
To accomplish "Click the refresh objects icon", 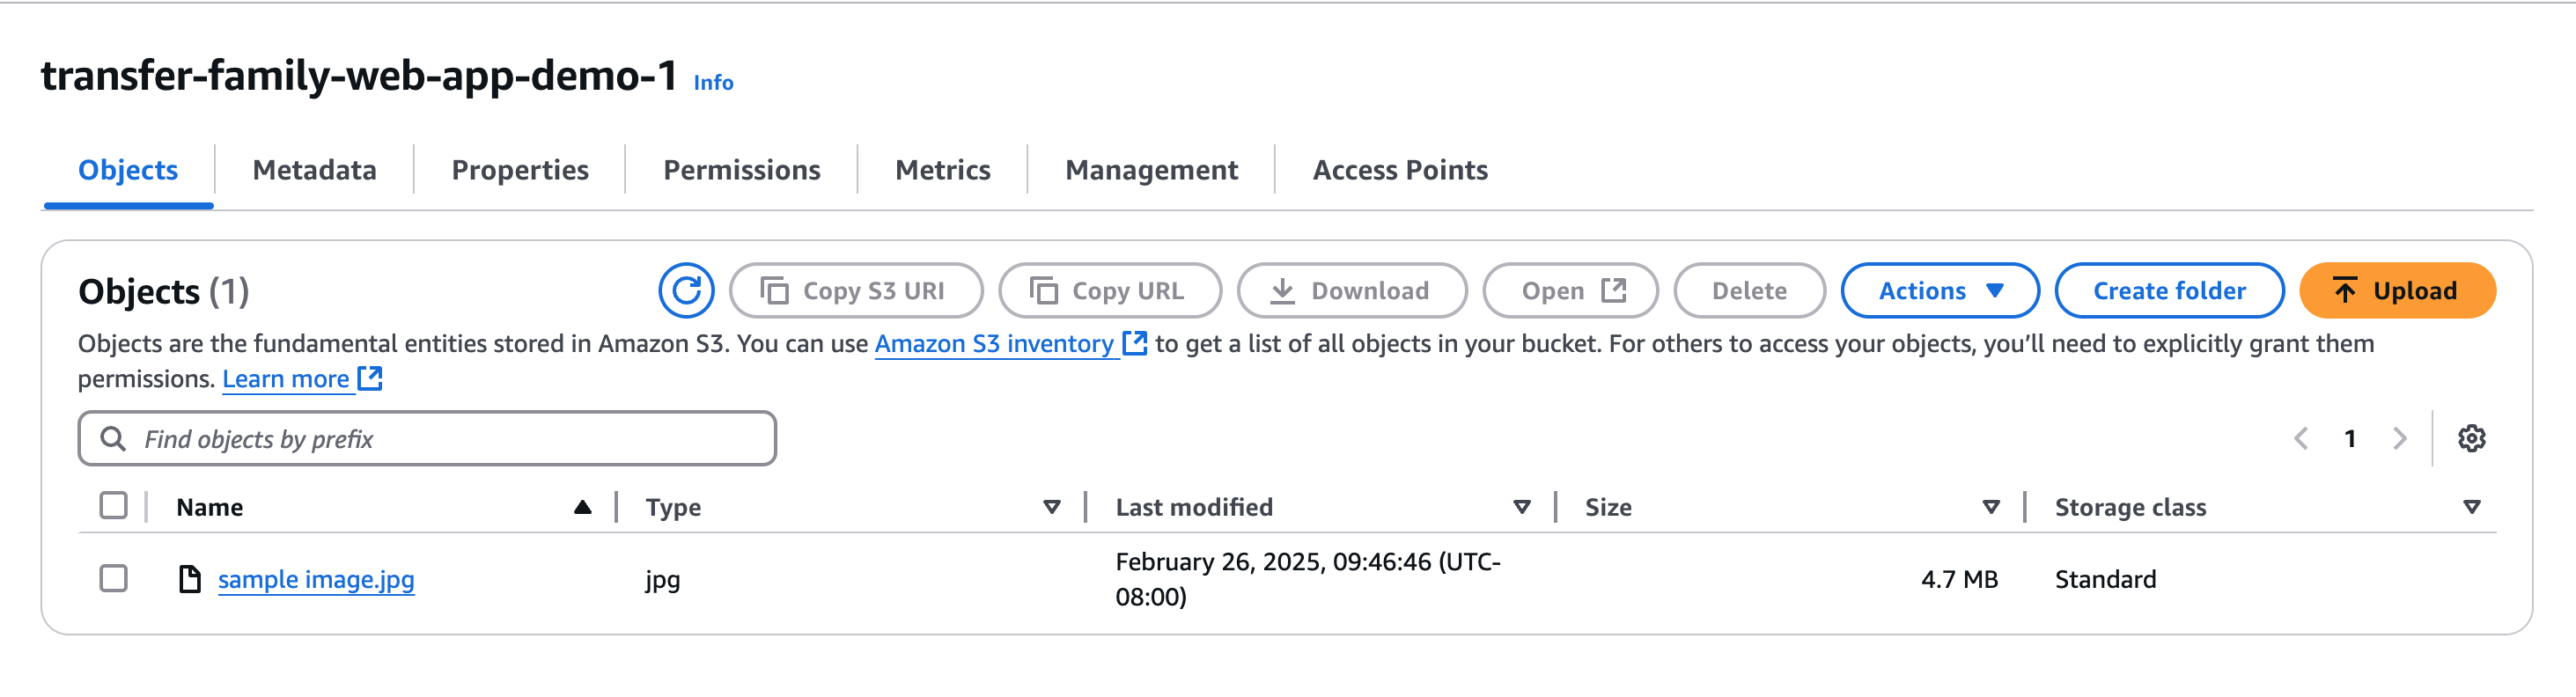I will tap(686, 291).
